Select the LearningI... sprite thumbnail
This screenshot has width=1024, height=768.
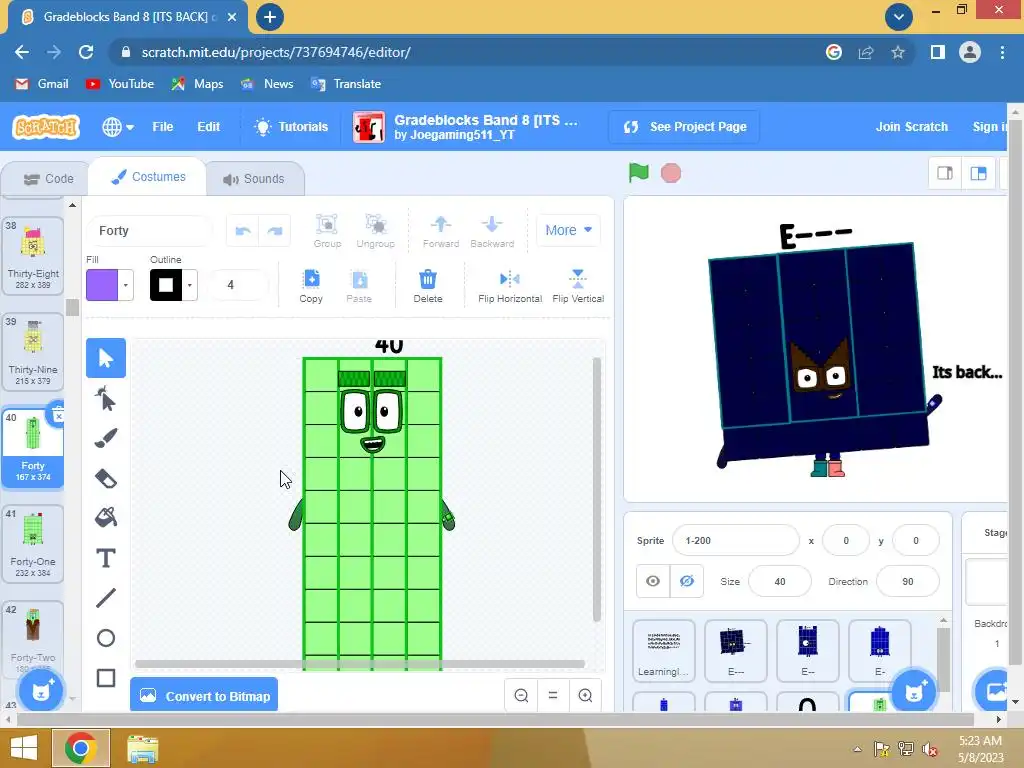pos(664,650)
